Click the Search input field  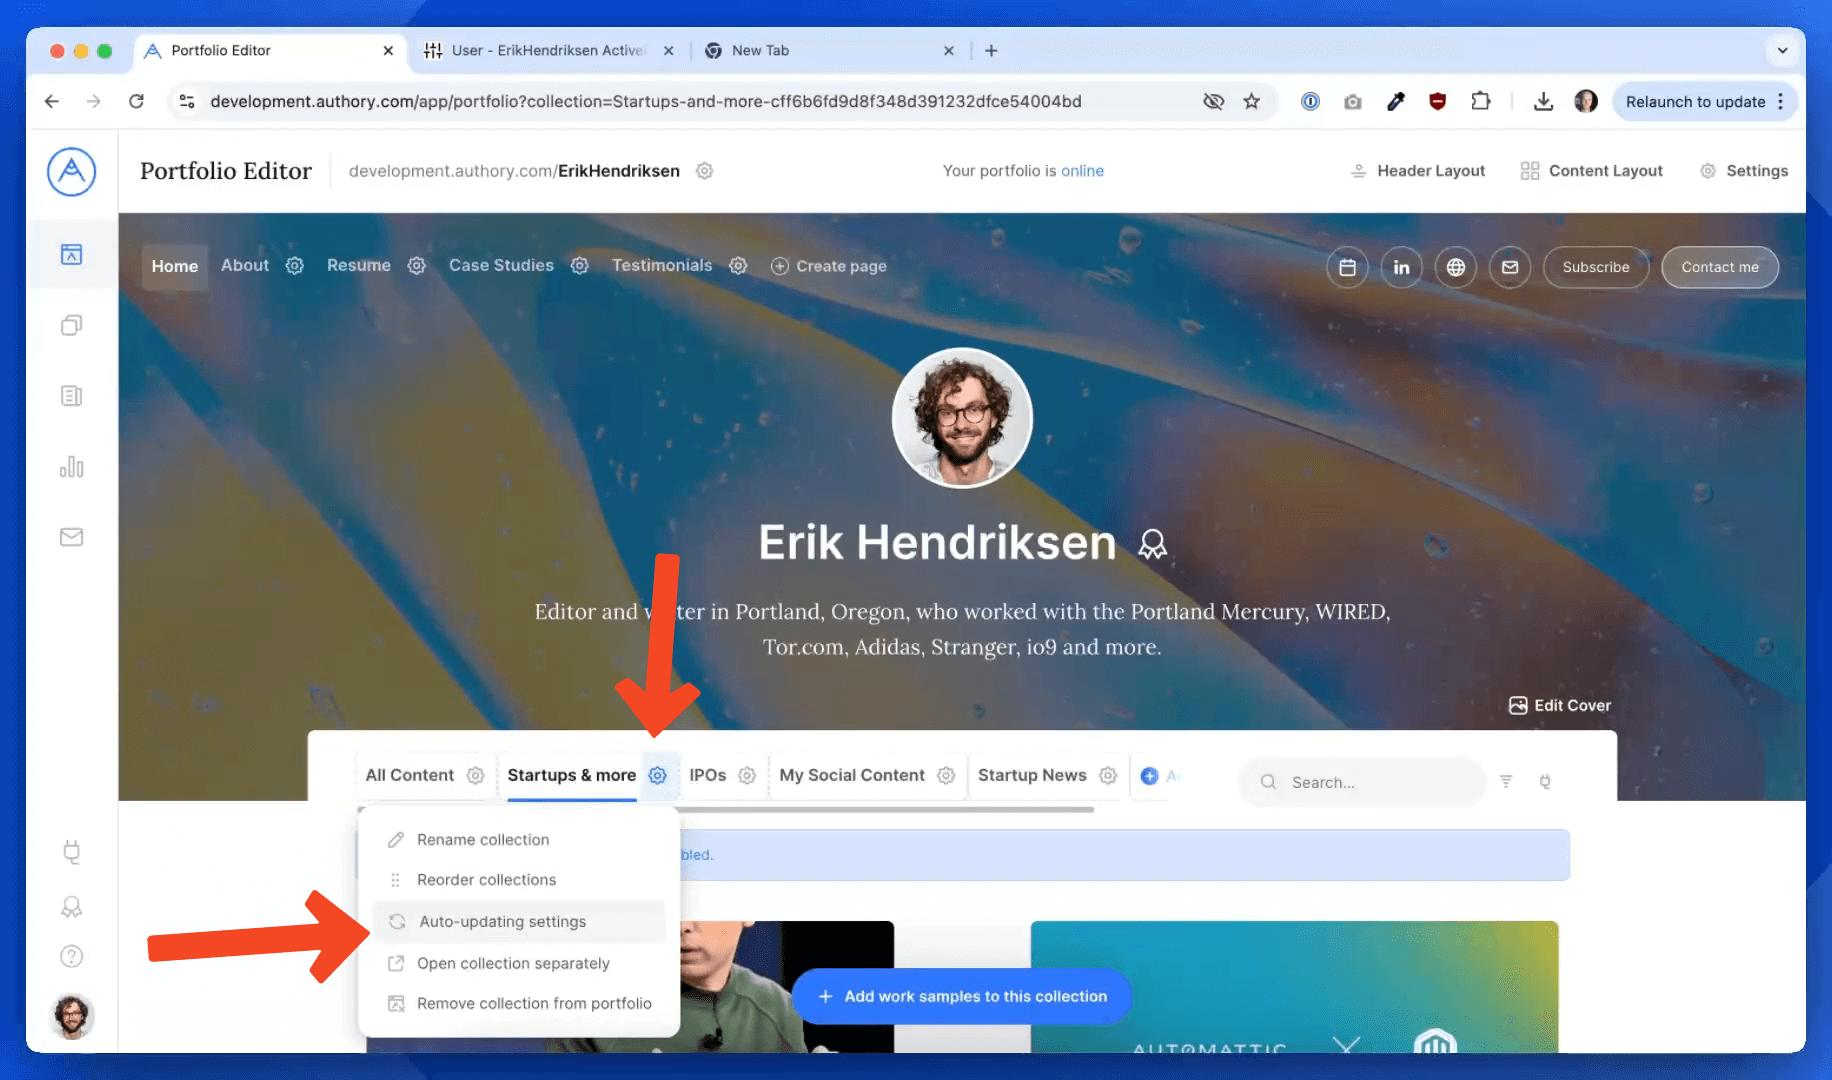(1362, 782)
